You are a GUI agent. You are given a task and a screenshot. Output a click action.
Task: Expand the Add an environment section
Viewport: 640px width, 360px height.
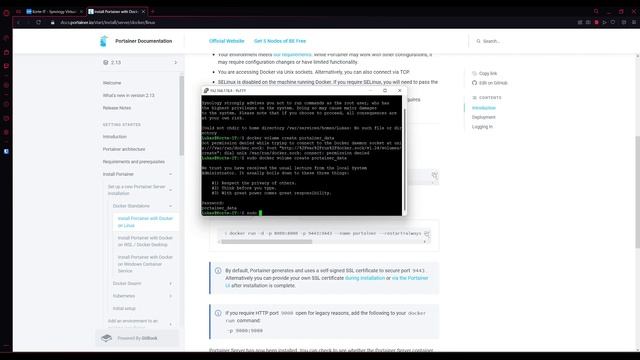coord(171,324)
